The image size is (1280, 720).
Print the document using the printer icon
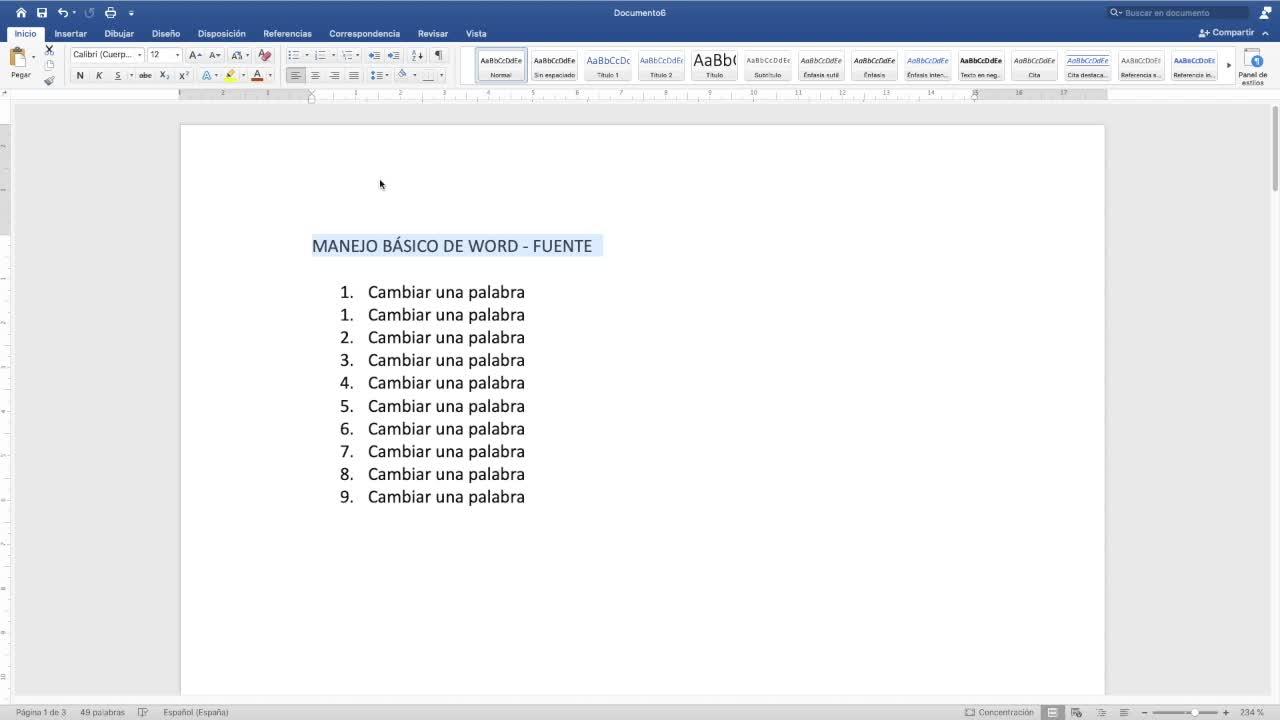pyautogui.click(x=110, y=13)
